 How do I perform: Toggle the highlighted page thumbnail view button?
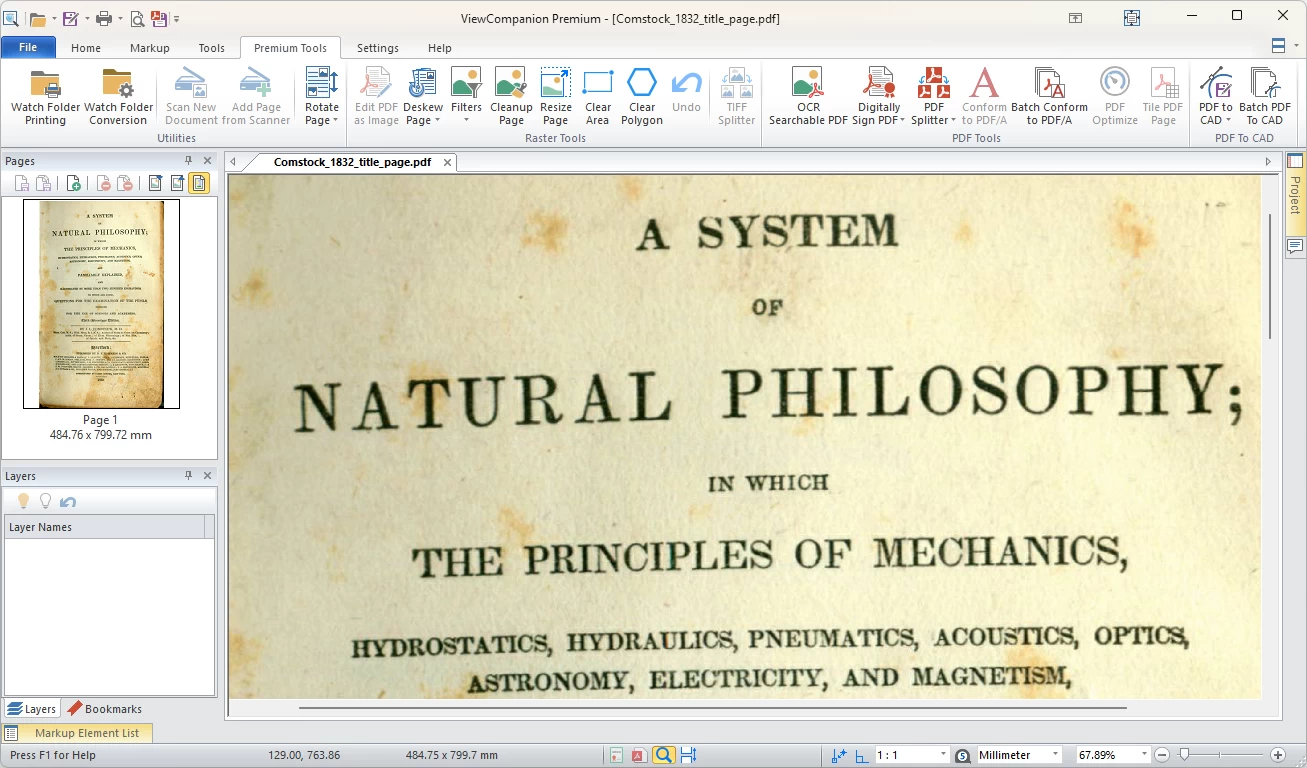pos(199,183)
